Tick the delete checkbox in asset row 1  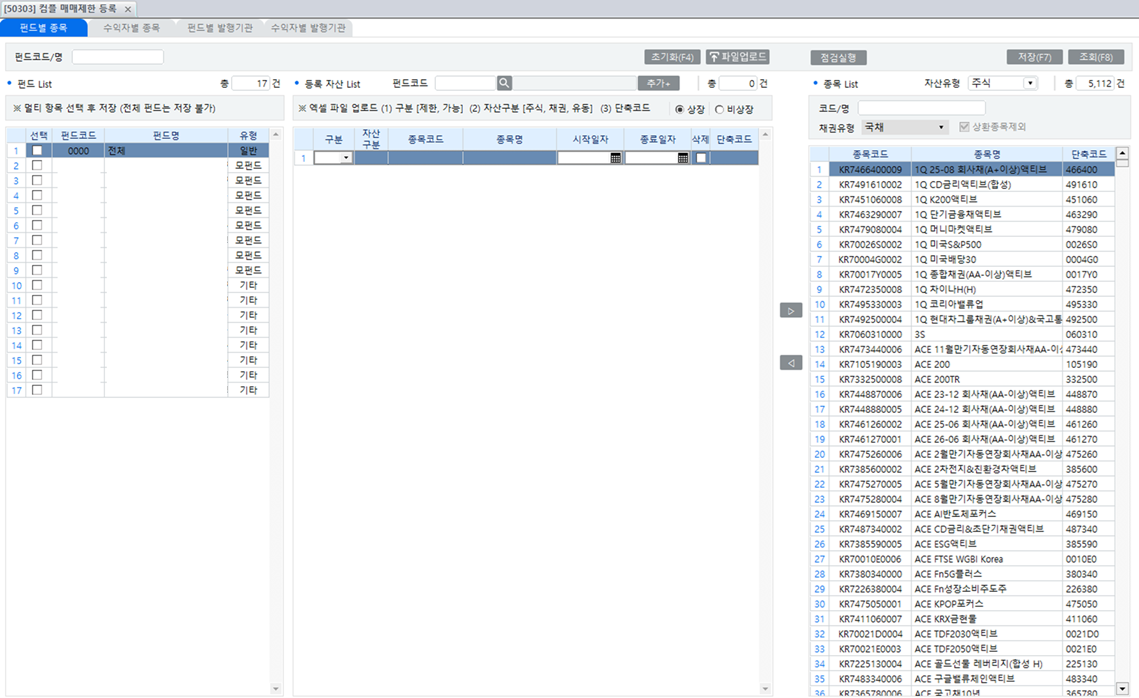point(701,158)
